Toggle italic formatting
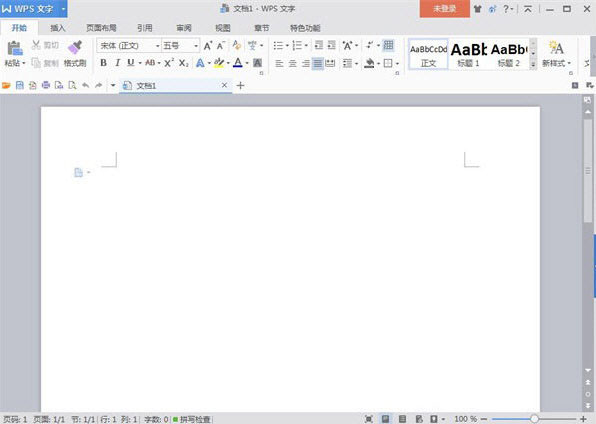Image resolution: width=596 pixels, height=424 pixels. 117,63
